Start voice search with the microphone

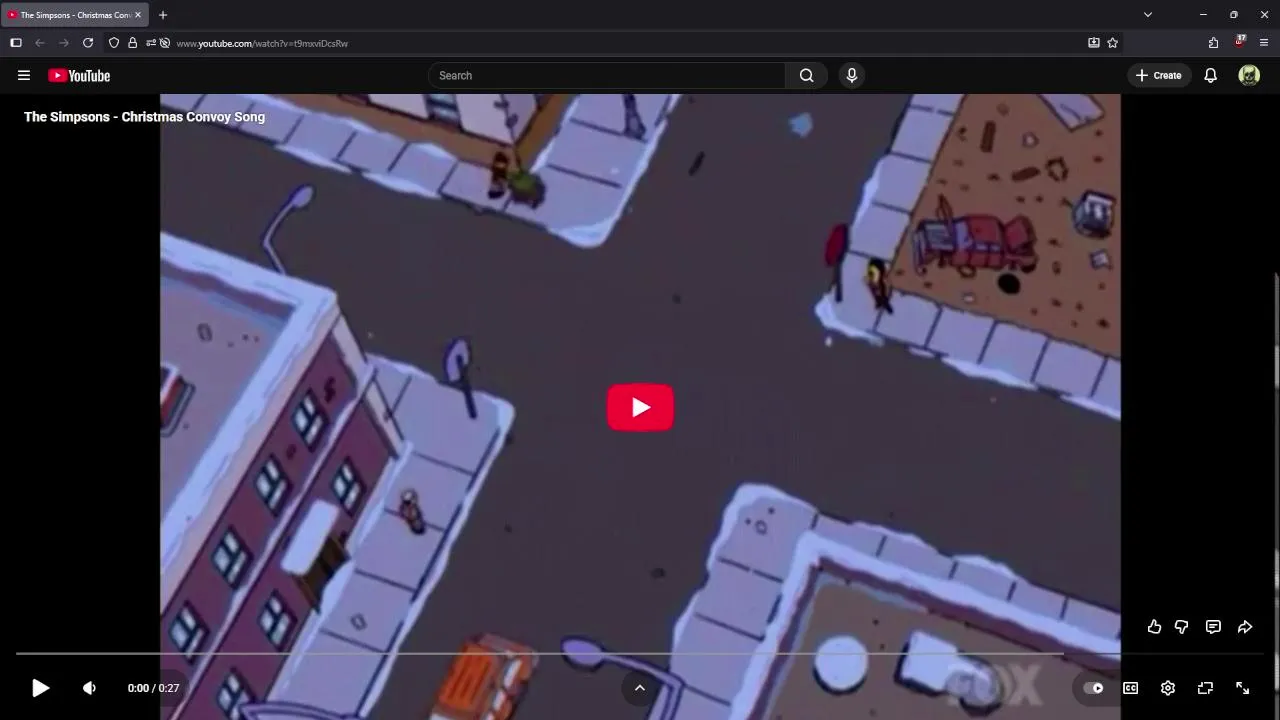pyautogui.click(x=852, y=75)
